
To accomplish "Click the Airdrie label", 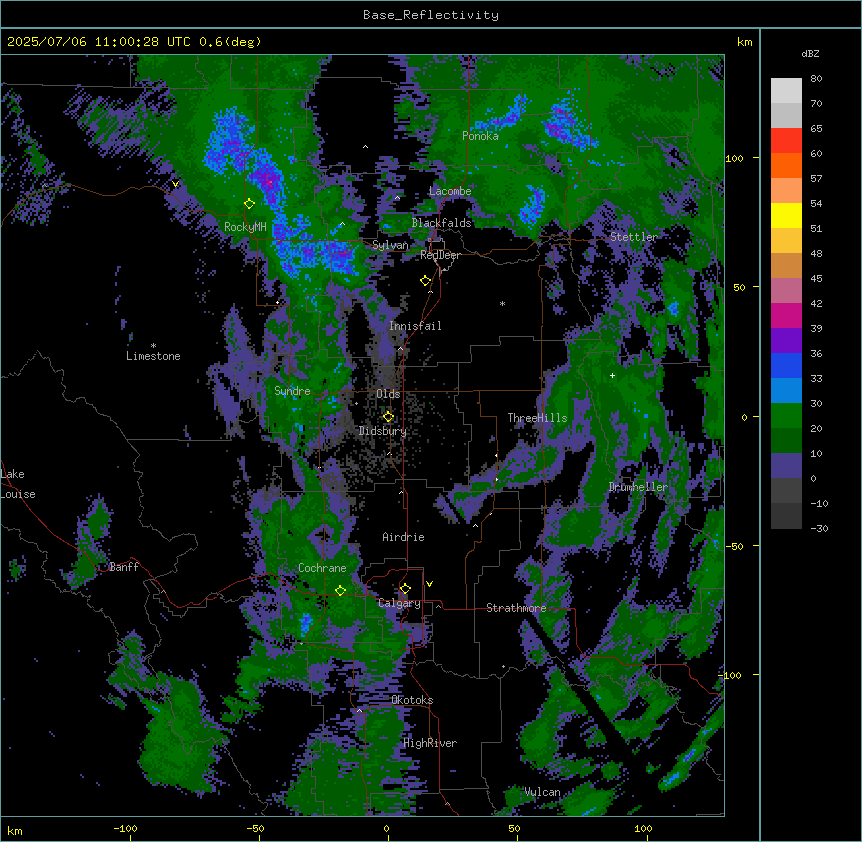I will (403, 537).
